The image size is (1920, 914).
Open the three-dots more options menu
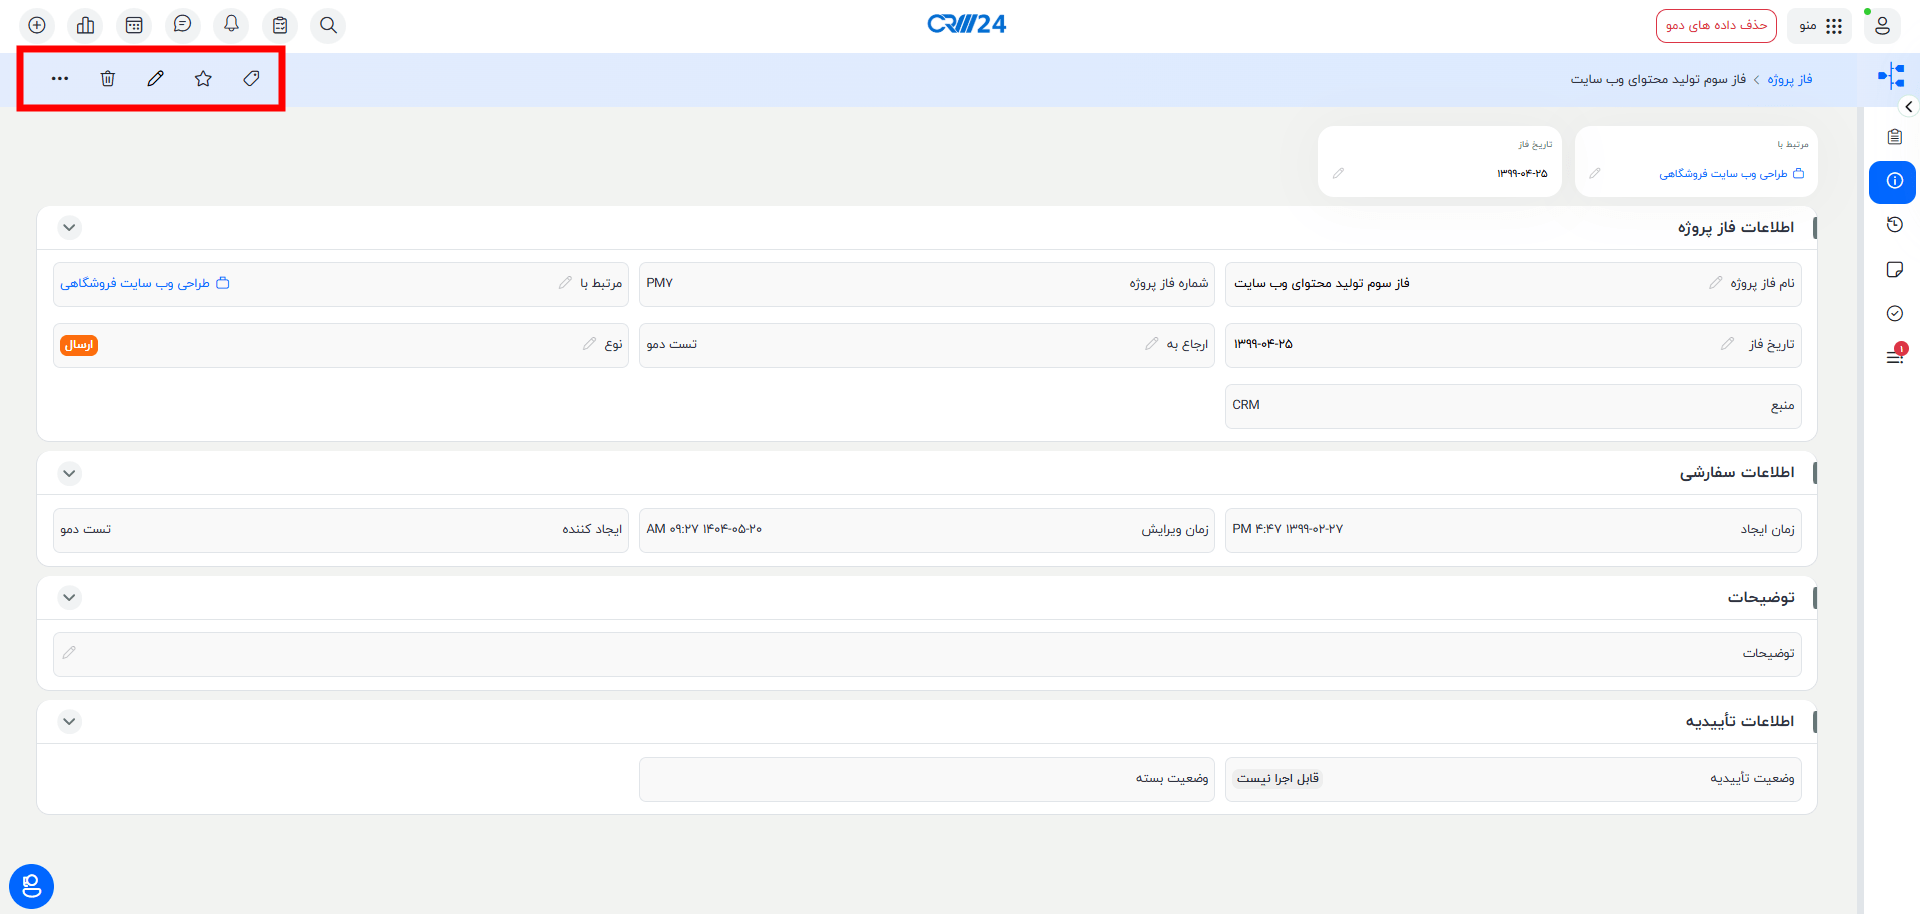coord(60,78)
